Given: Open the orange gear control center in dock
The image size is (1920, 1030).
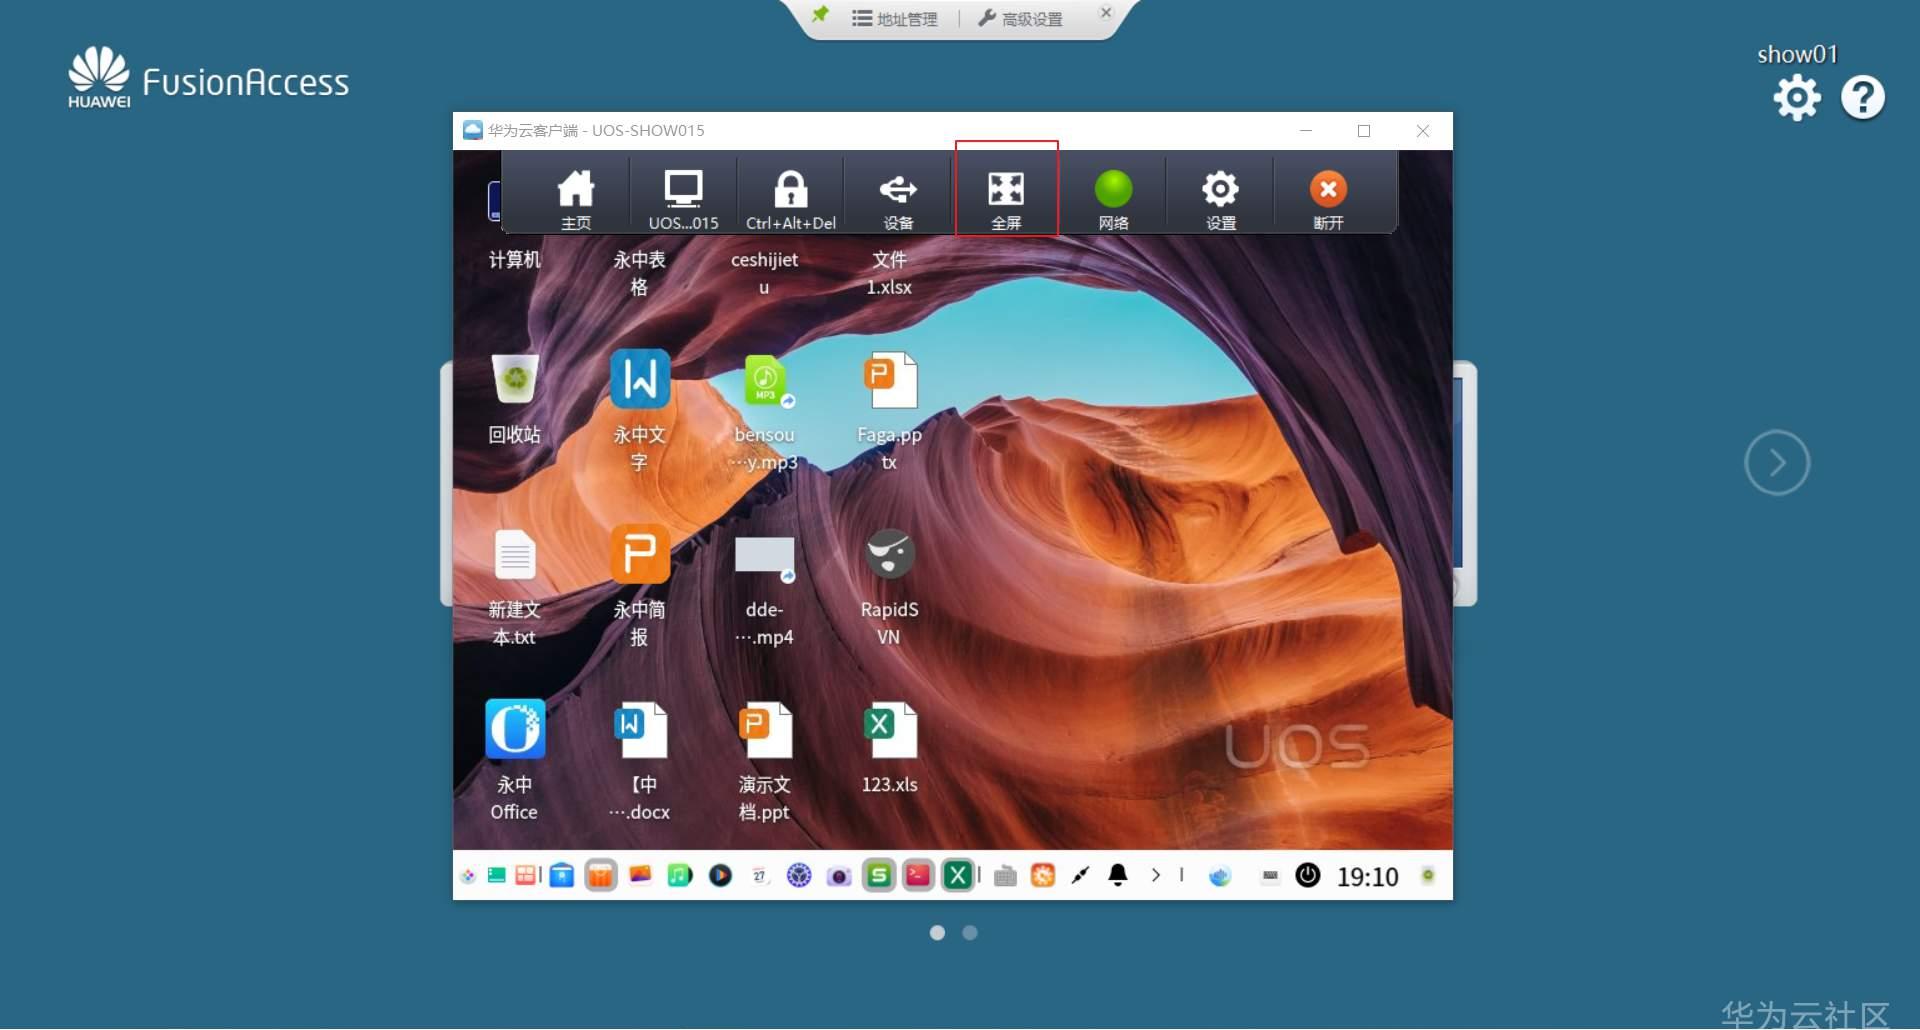Looking at the screenshot, I should click(1043, 876).
